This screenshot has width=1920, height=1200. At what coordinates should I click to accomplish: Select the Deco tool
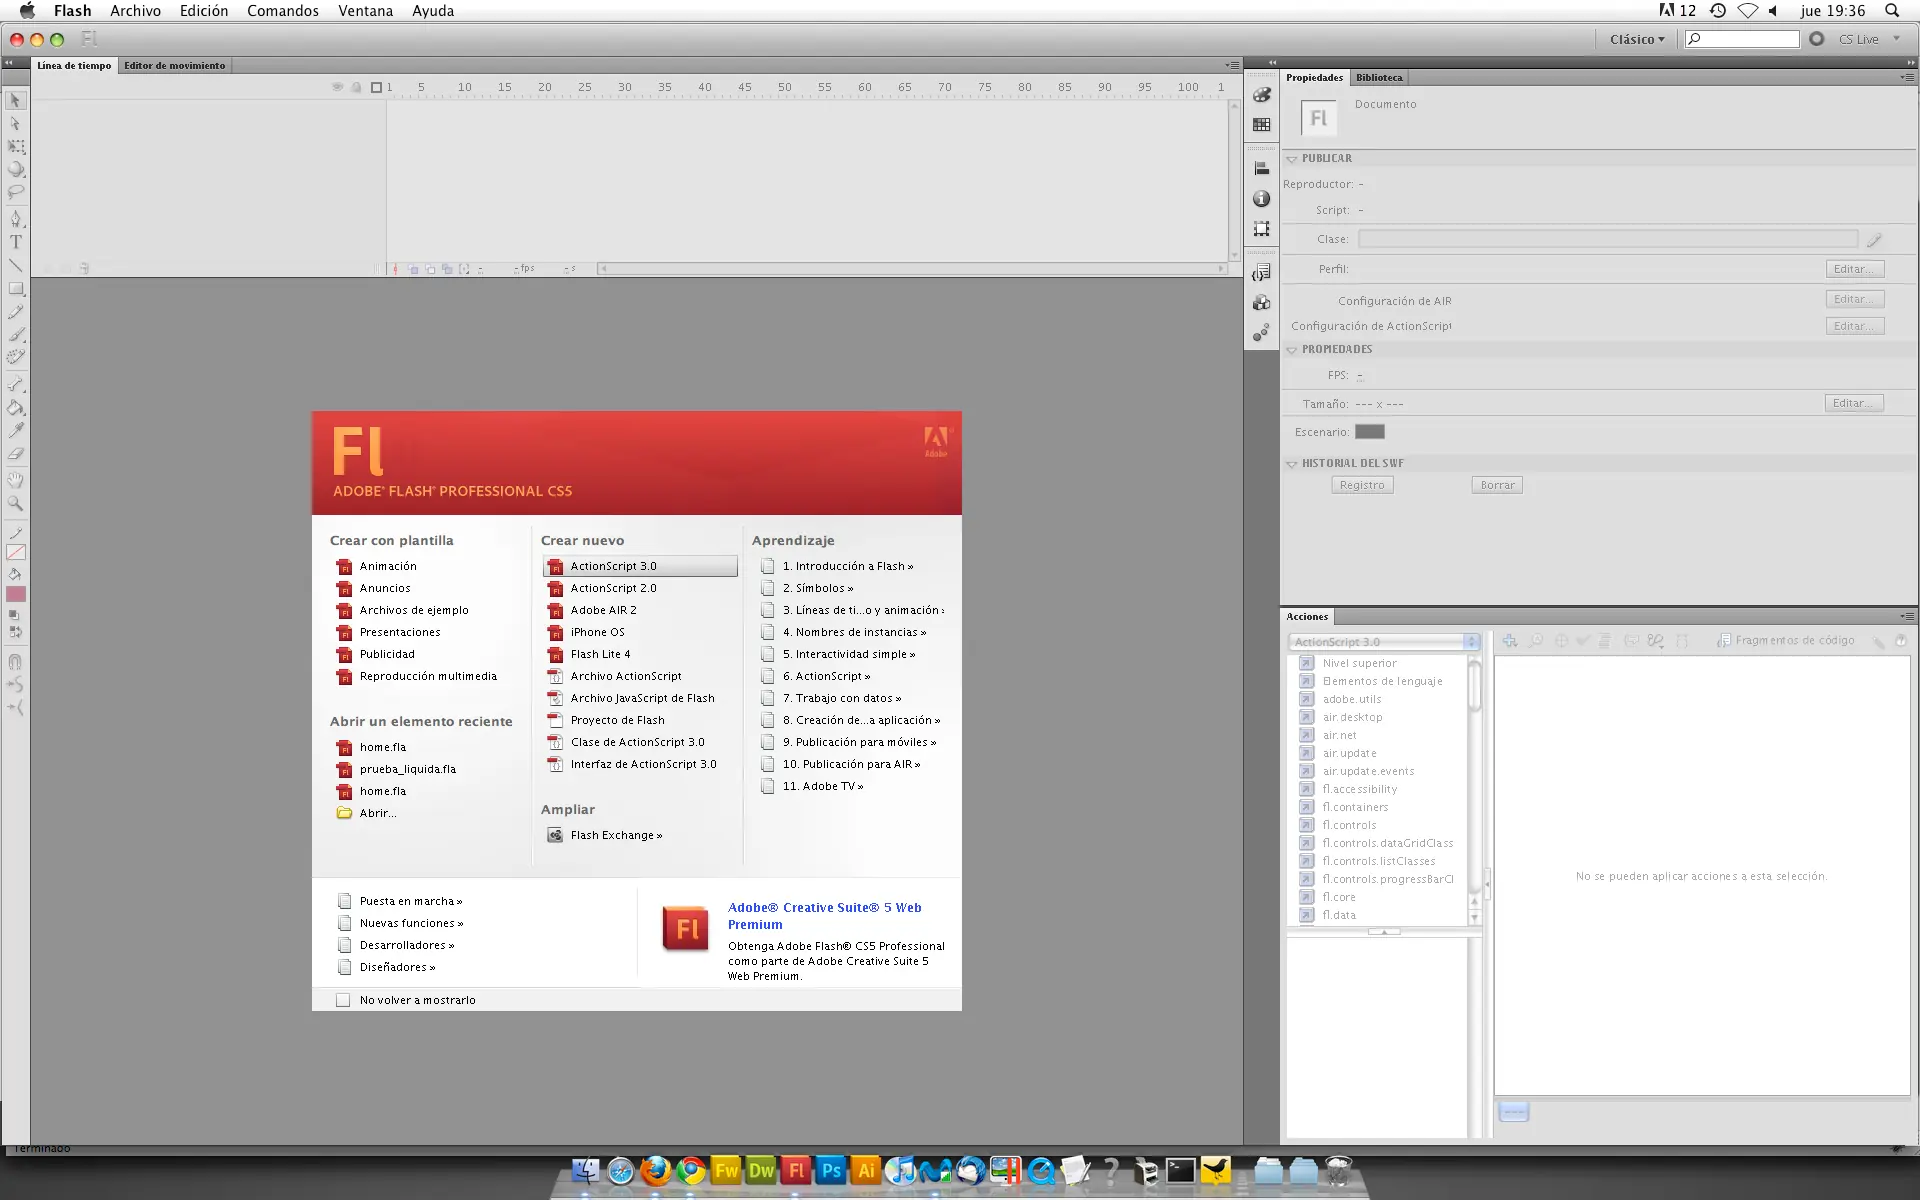[15, 357]
